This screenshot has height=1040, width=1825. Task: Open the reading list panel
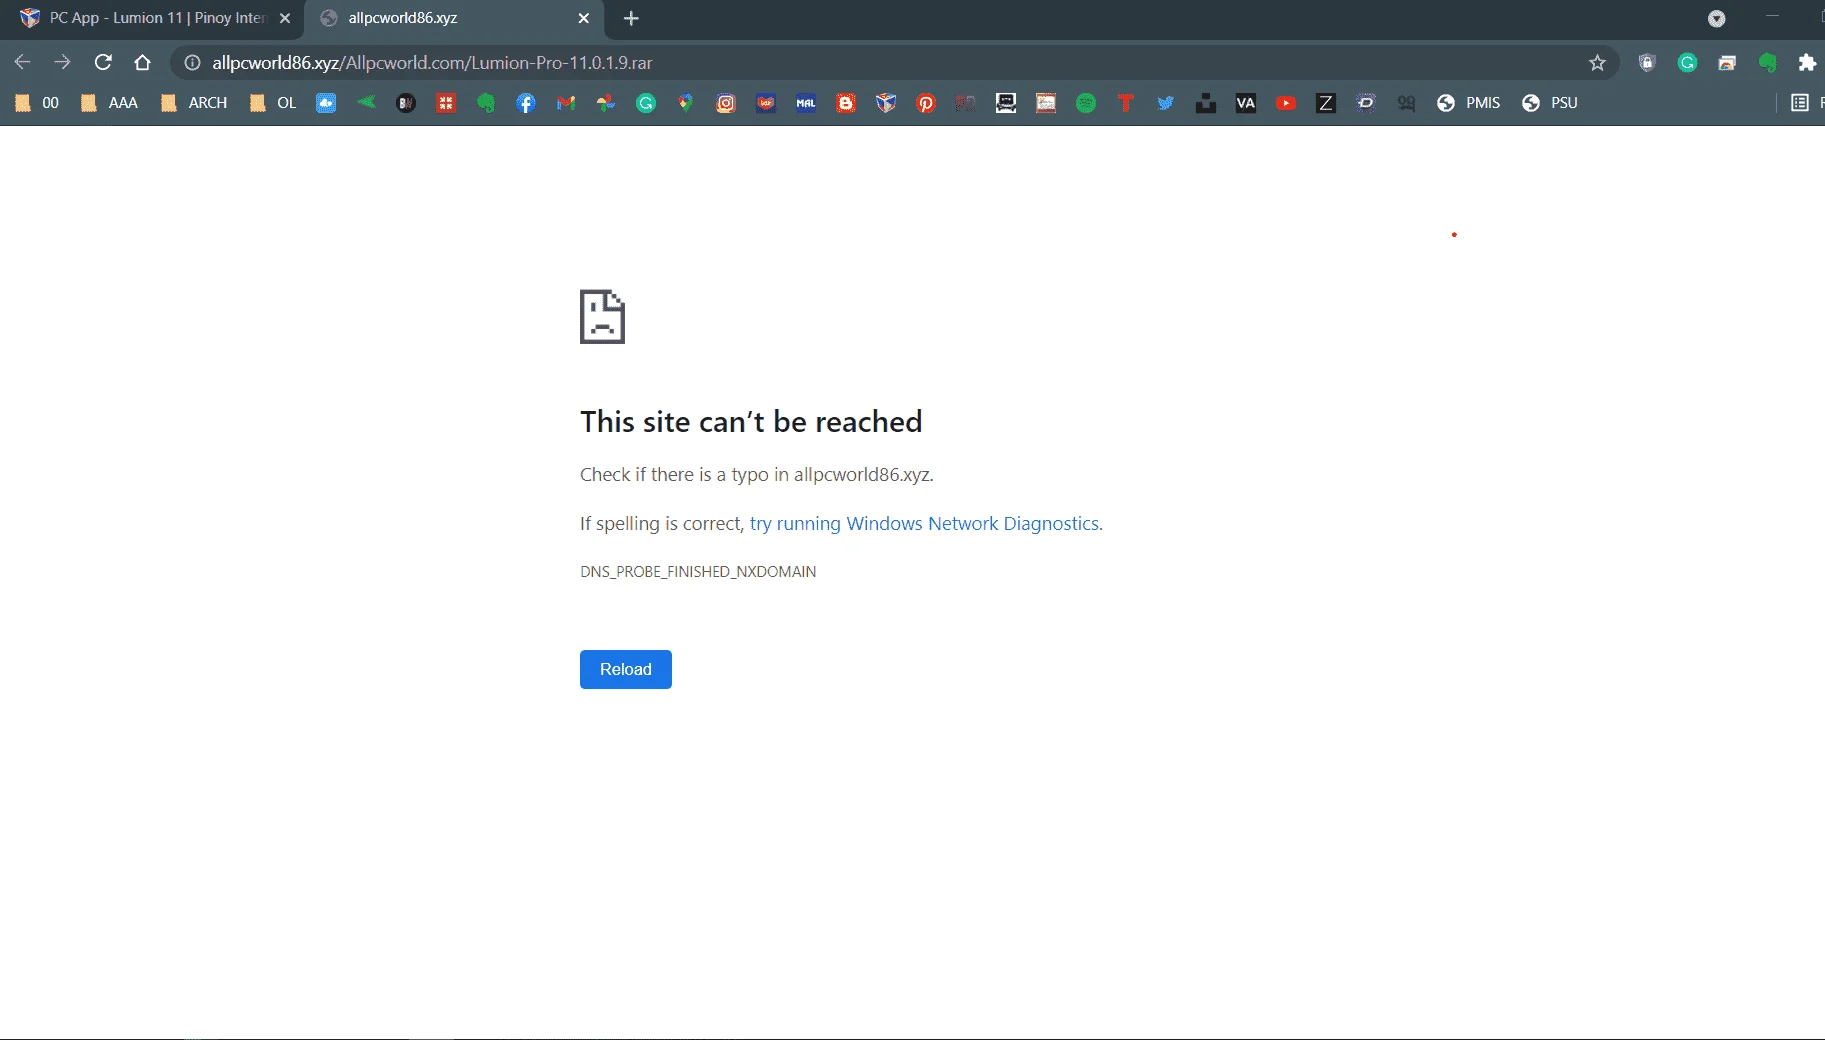click(x=1800, y=103)
